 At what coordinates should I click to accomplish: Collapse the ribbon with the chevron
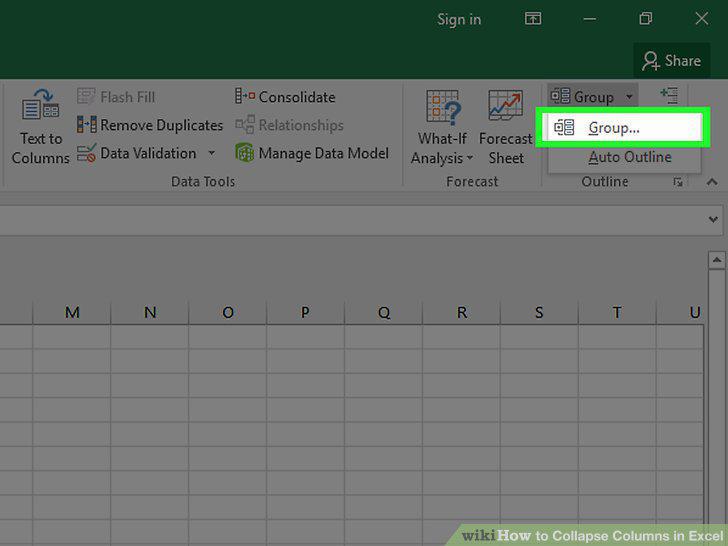712,182
